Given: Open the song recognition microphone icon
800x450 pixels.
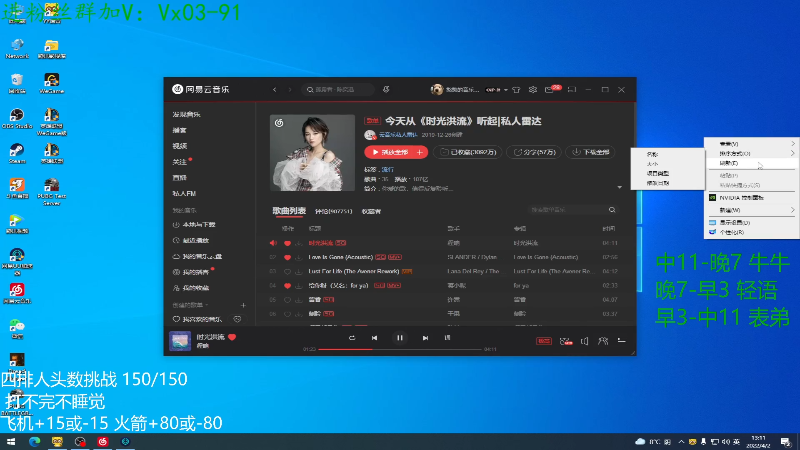Looking at the screenshot, I should (x=386, y=89).
